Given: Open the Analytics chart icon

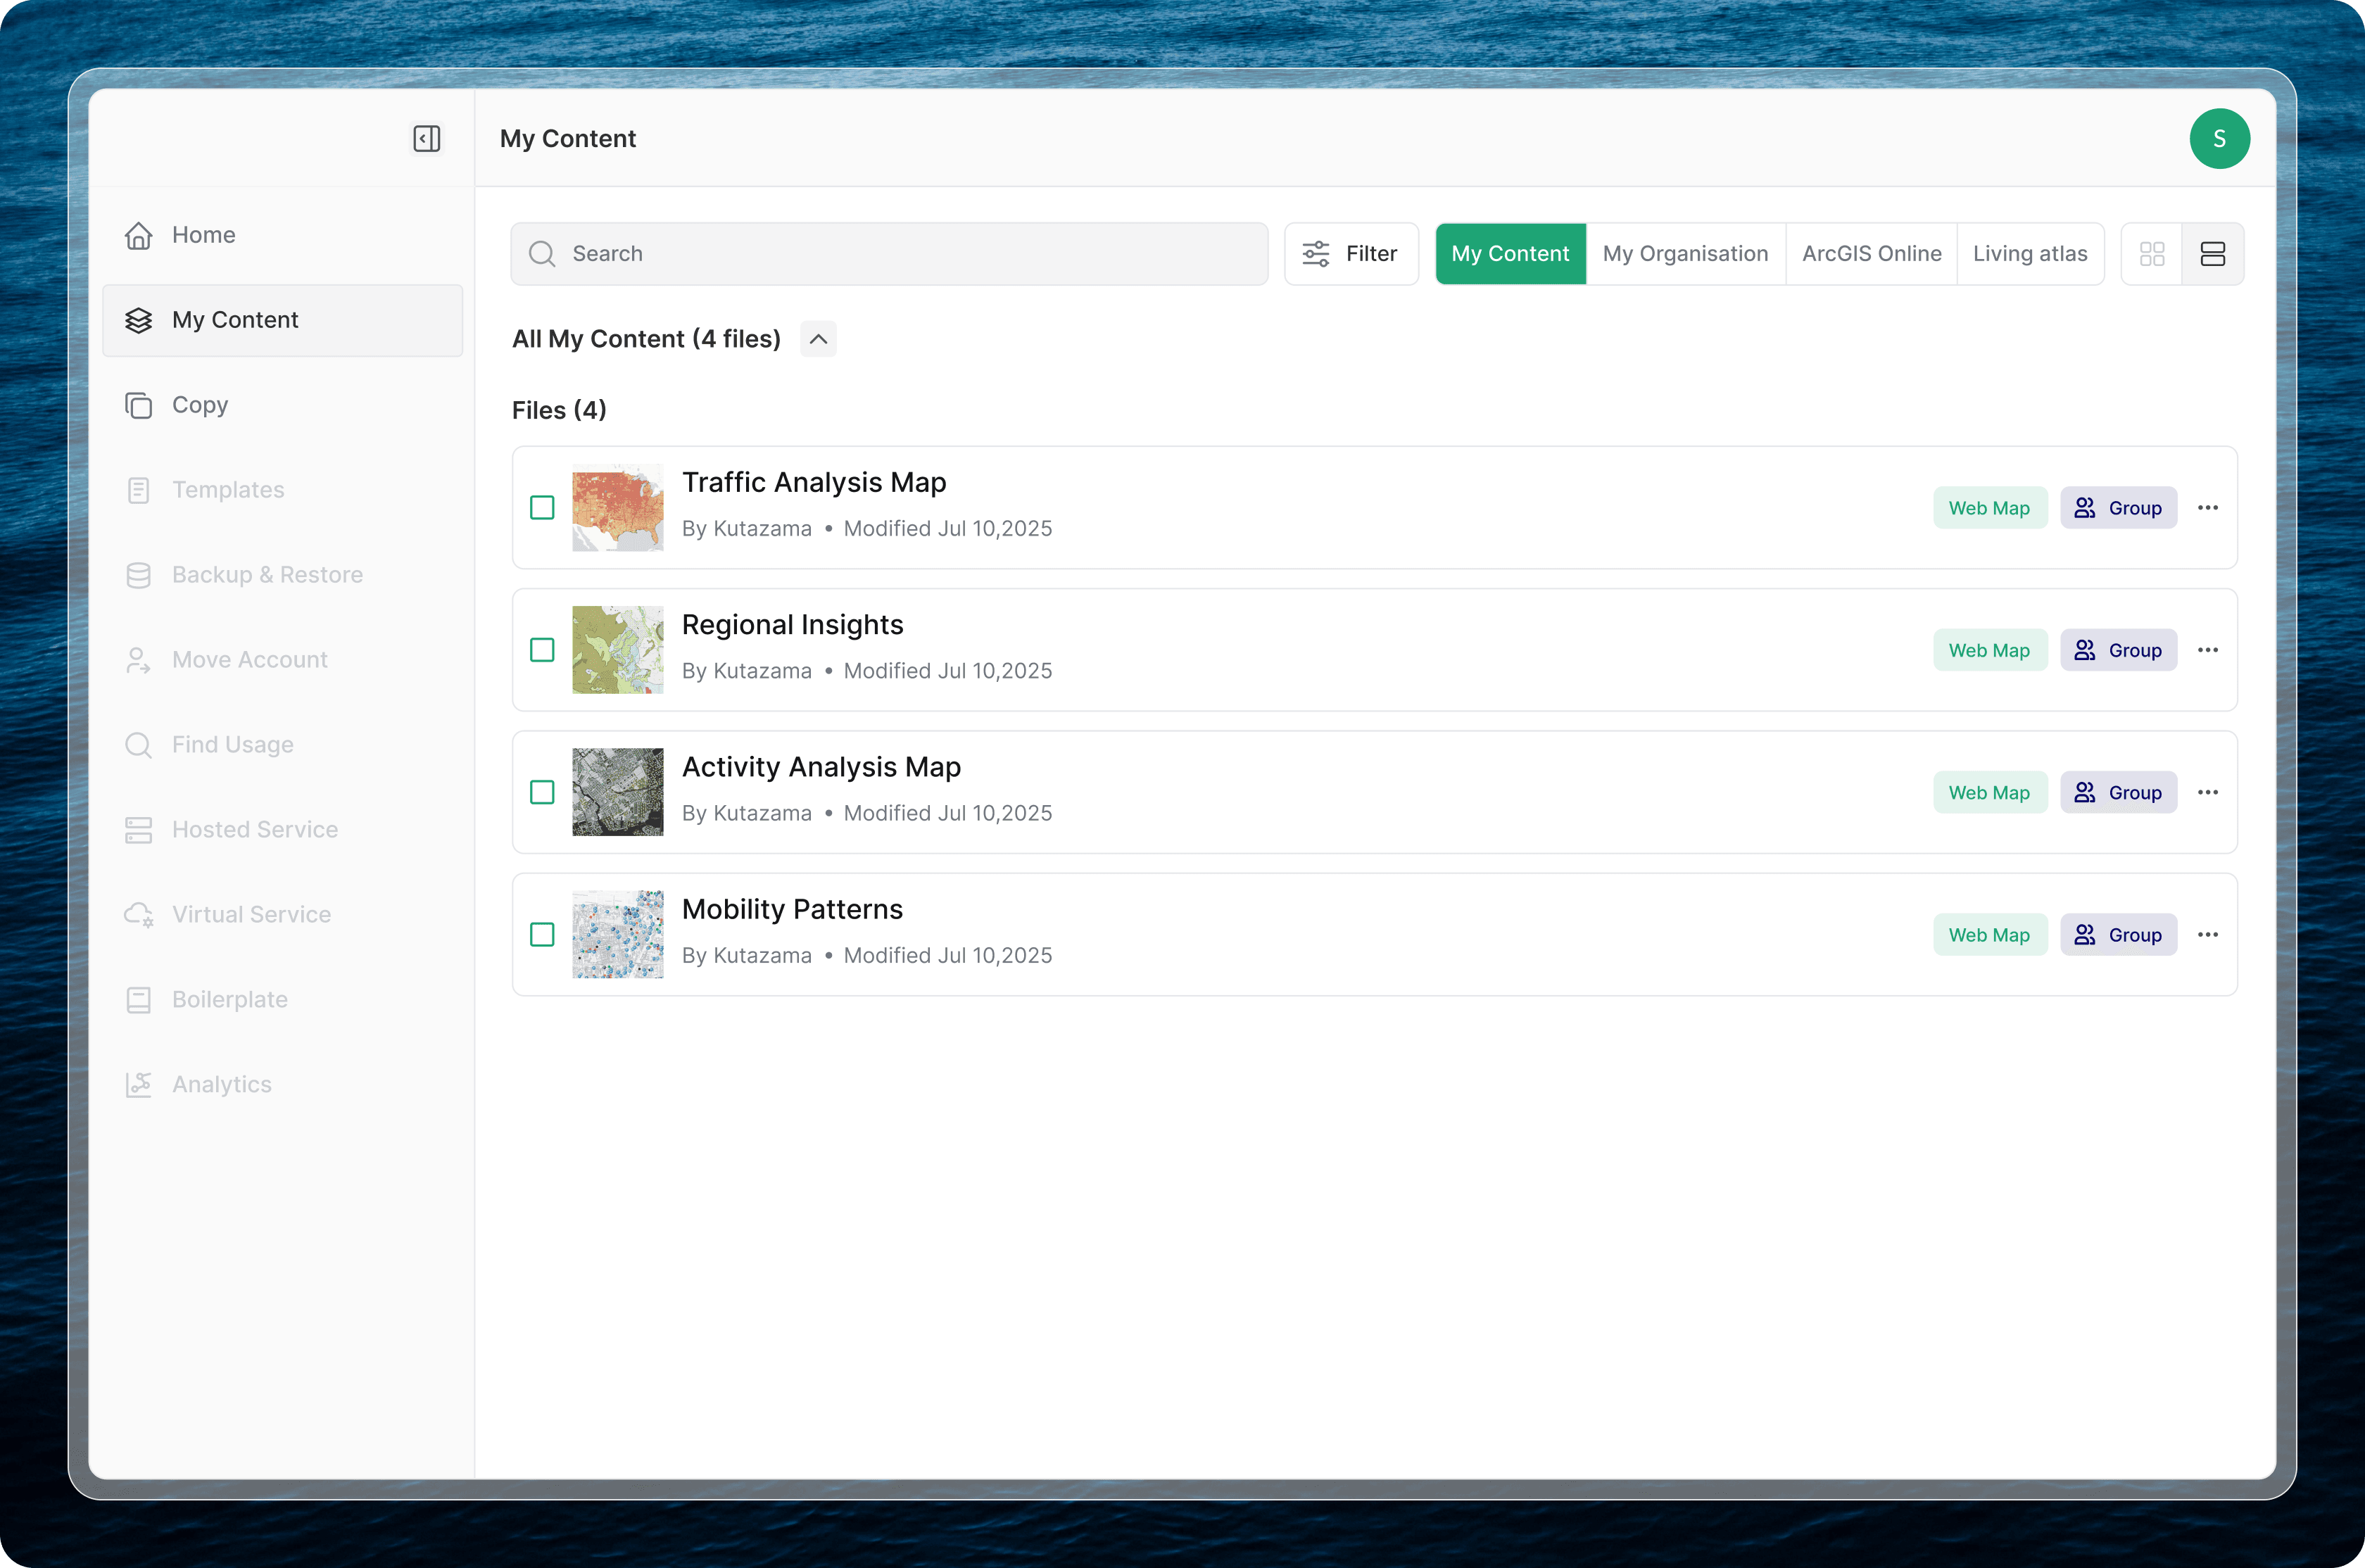Looking at the screenshot, I should 139,1084.
